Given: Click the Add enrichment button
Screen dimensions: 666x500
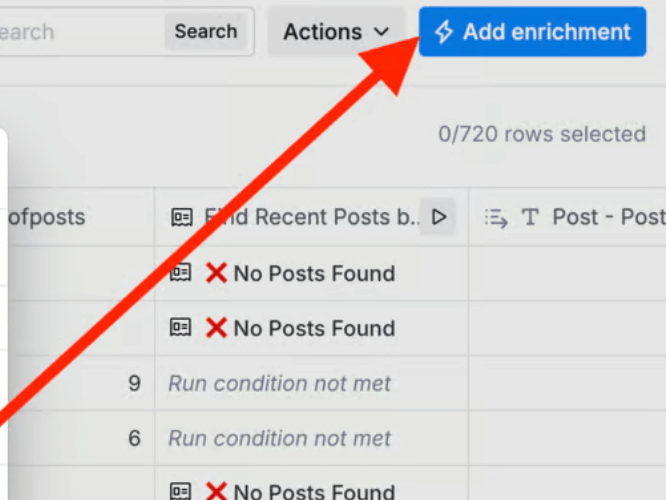Looking at the screenshot, I should (532, 31).
